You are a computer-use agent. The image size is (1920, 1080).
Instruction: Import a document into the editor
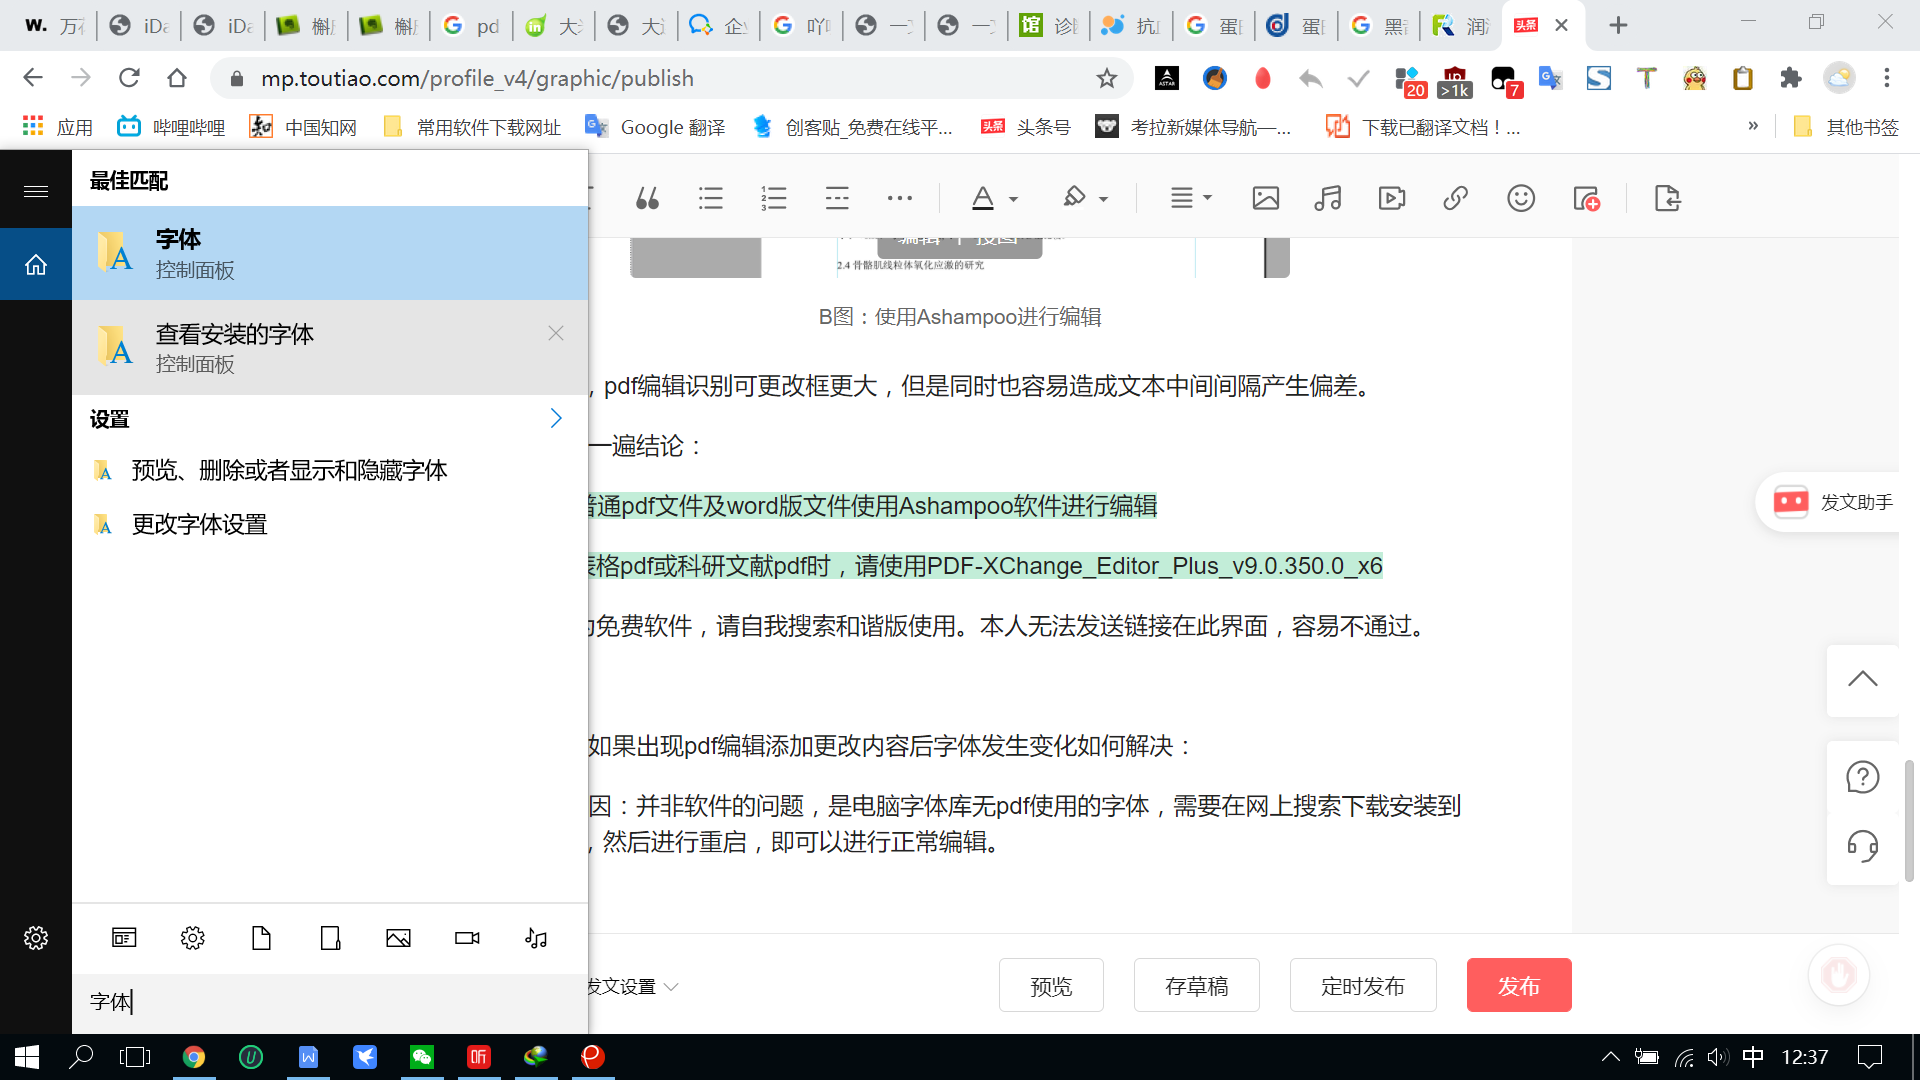[1667, 198]
